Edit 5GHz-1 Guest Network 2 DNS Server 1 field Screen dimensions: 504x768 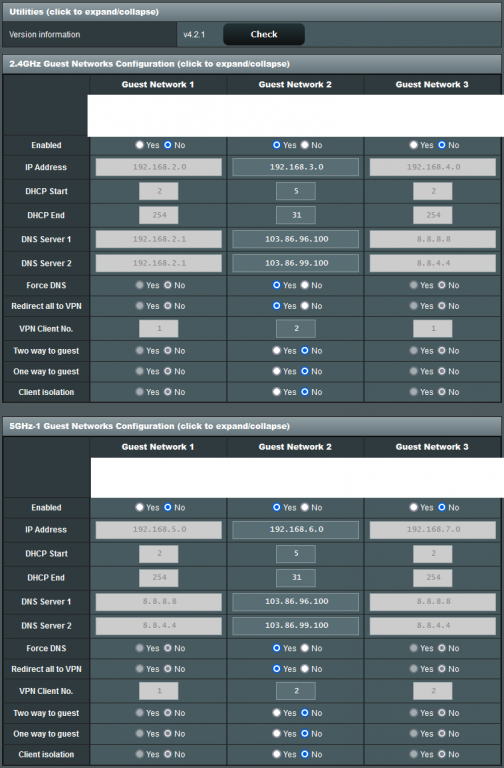pos(296,601)
